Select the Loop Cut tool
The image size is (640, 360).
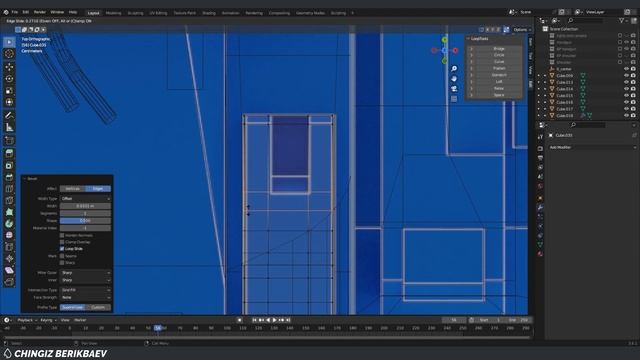click(x=9, y=189)
